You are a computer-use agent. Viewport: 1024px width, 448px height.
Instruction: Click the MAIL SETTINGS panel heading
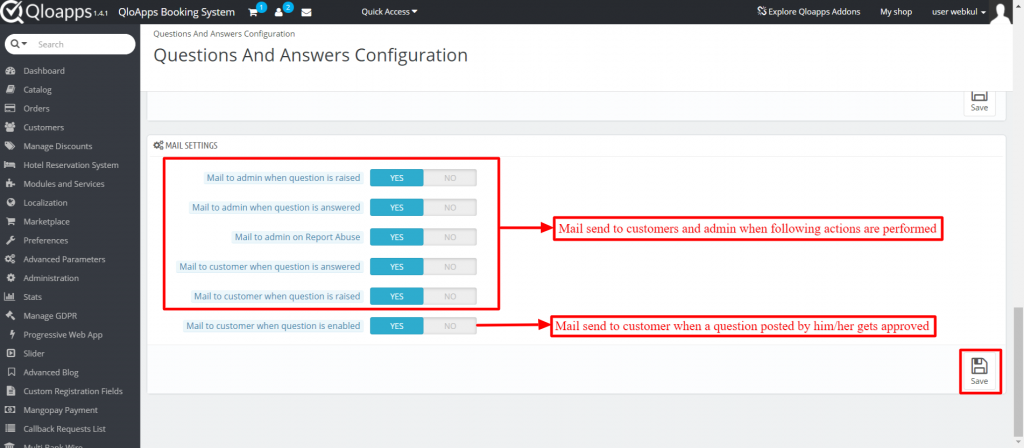185,145
